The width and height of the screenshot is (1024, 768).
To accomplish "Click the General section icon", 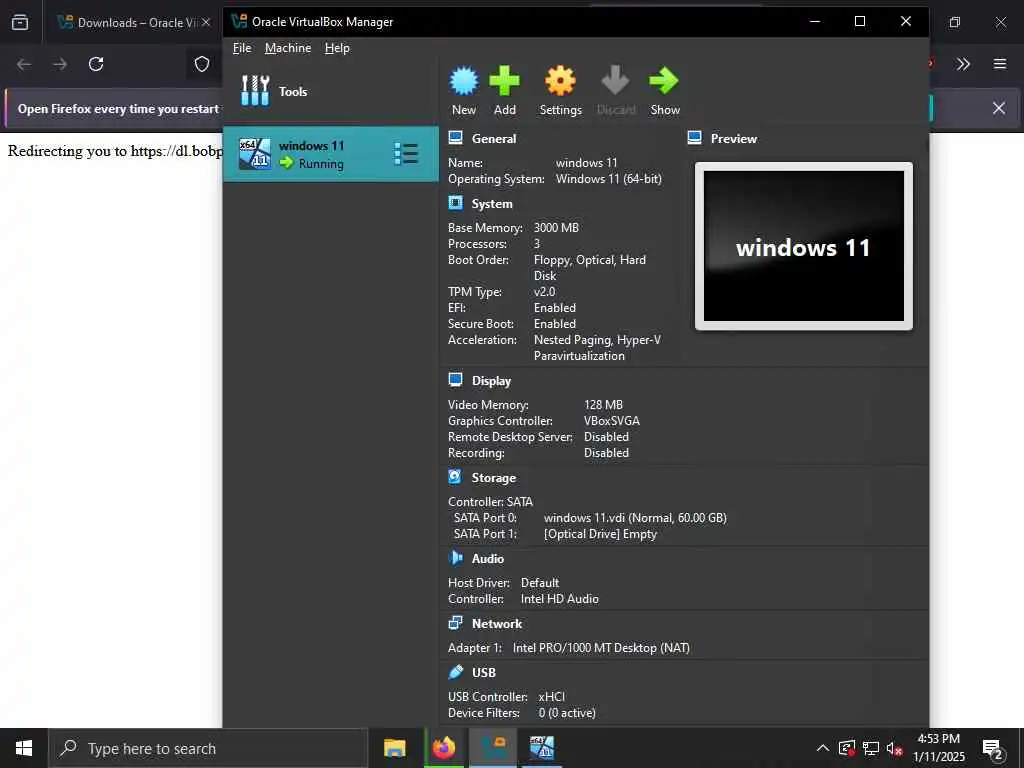I will coord(455,138).
